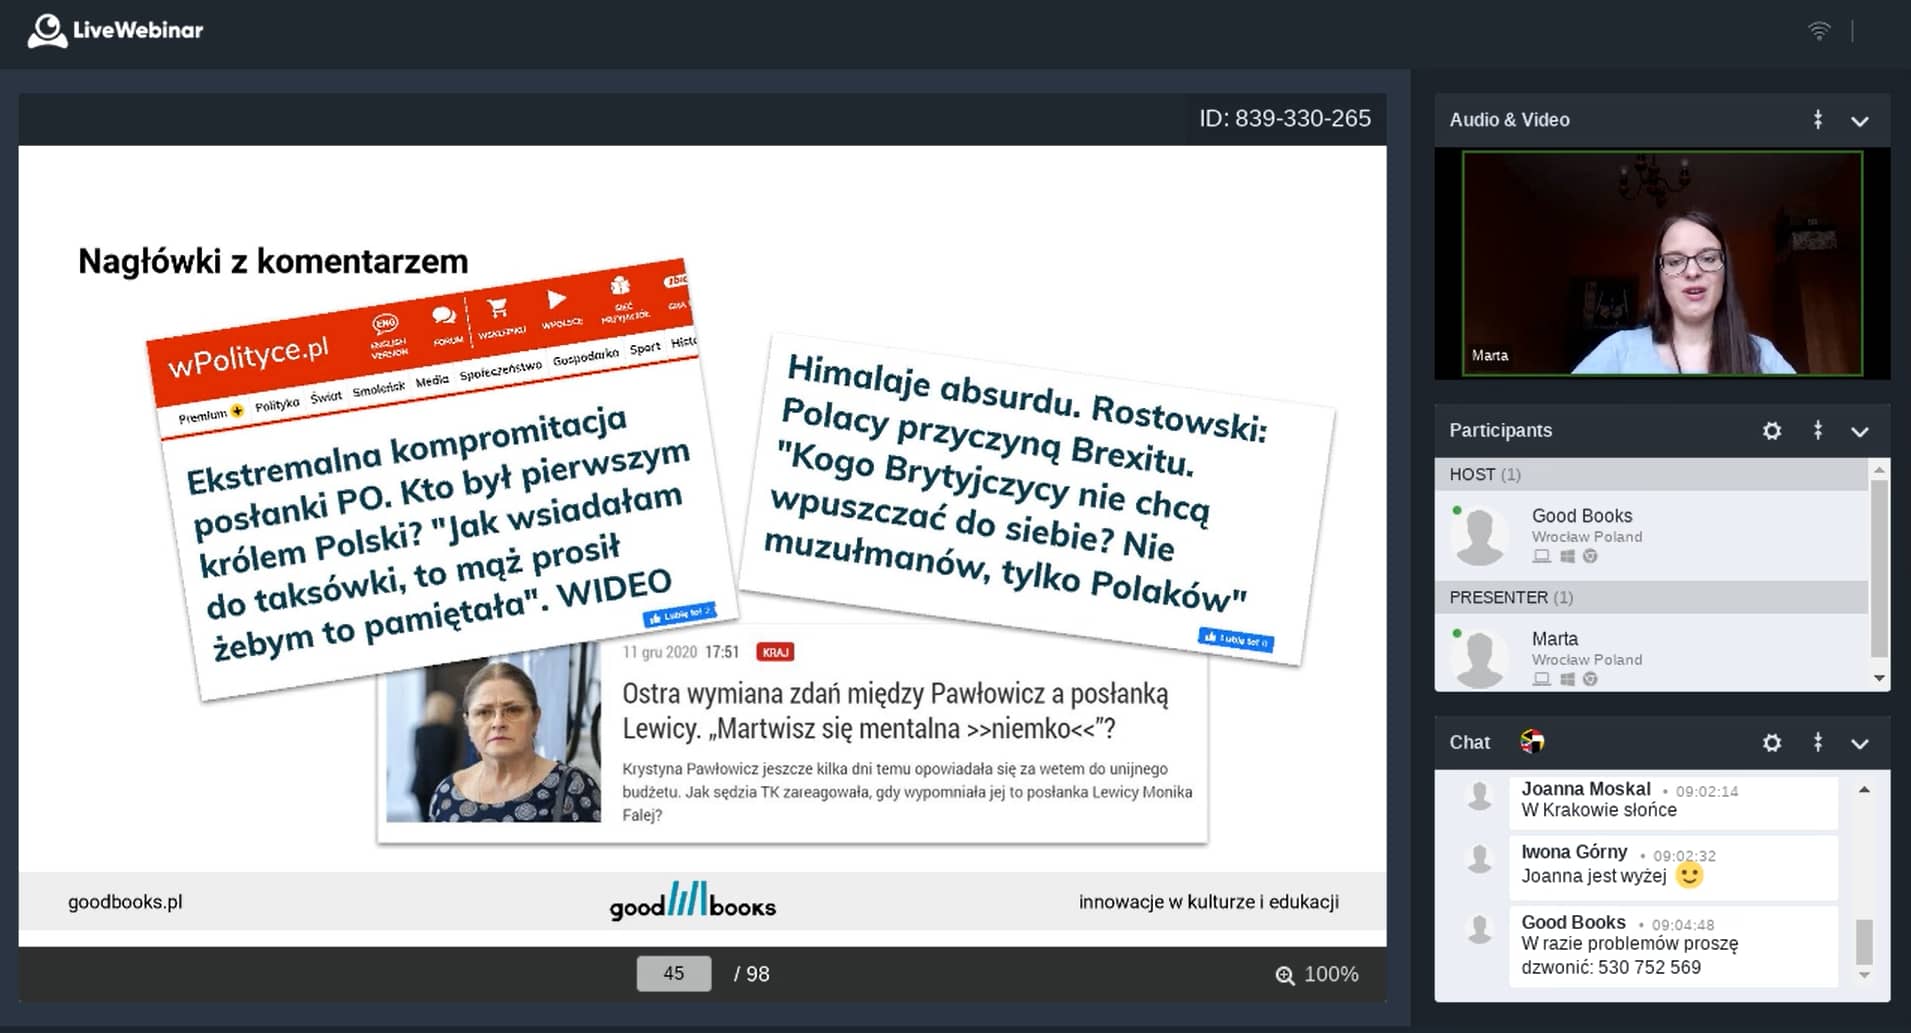The width and height of the screenshot is (1911, 1033).
Task: Click the 100% zoom level
Action: (1331, 974)
